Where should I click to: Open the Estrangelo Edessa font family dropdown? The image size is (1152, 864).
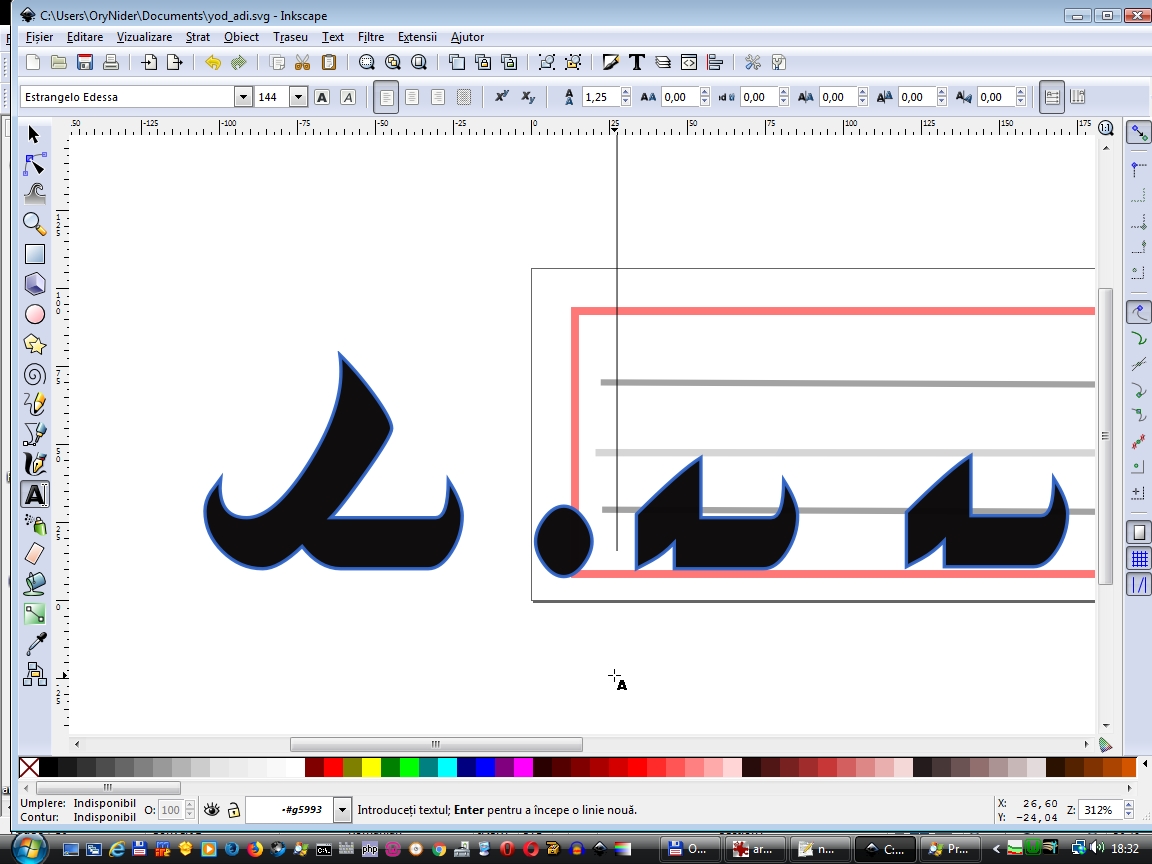[x=243, y=97]
